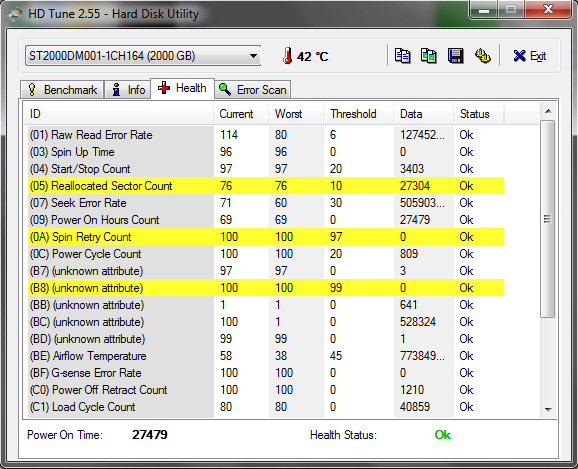Select the Health tab

[182, 88]
